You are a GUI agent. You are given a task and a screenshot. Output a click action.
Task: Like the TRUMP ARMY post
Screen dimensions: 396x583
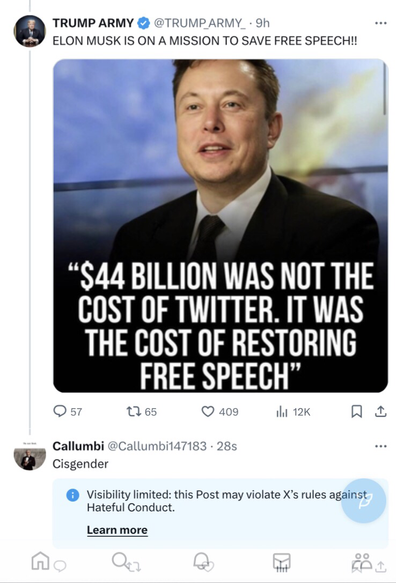click(x=220, y=412)
